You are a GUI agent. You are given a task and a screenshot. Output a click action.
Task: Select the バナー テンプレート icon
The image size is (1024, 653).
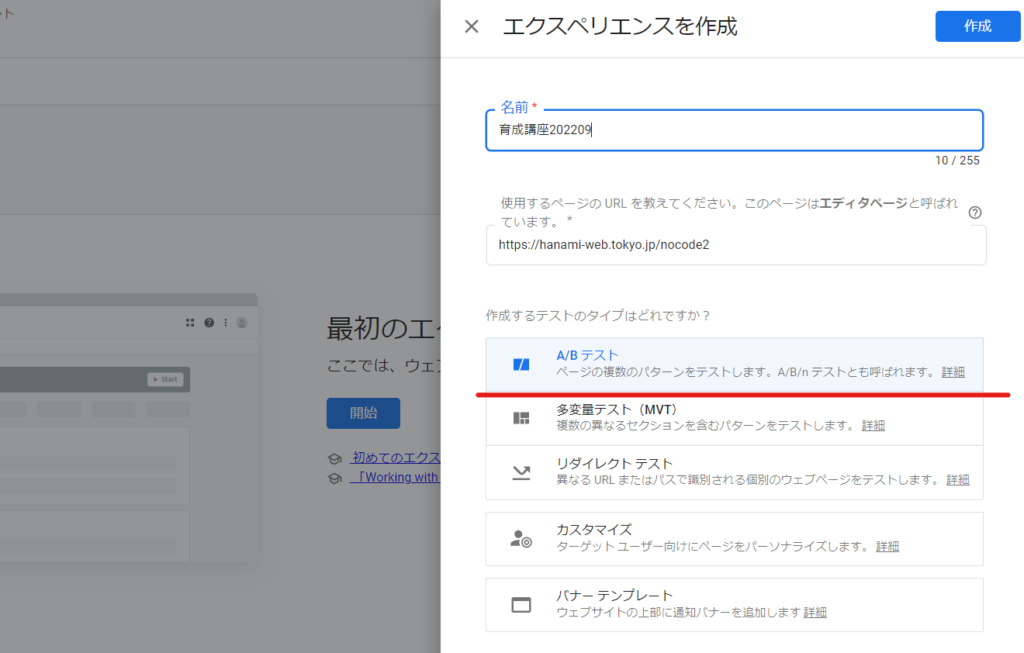521,604
